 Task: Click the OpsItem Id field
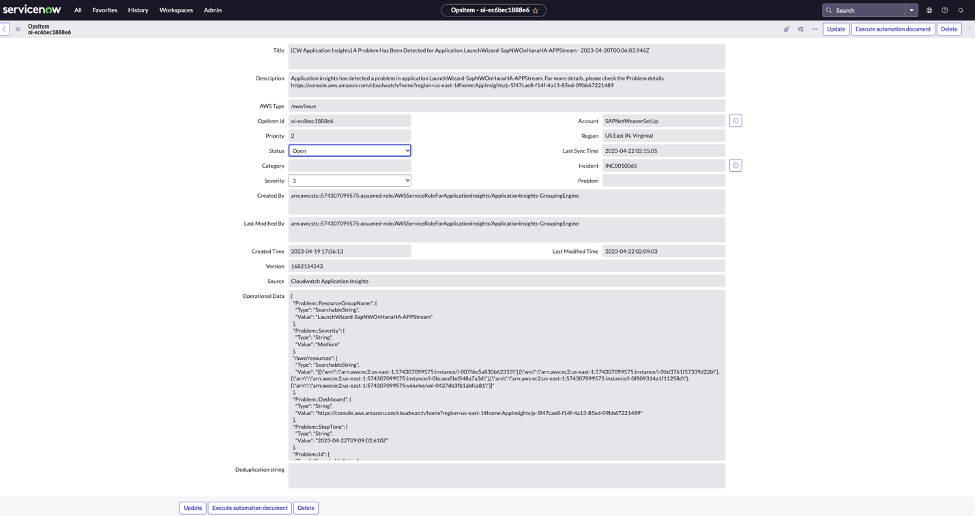click(x=350, y=121)
